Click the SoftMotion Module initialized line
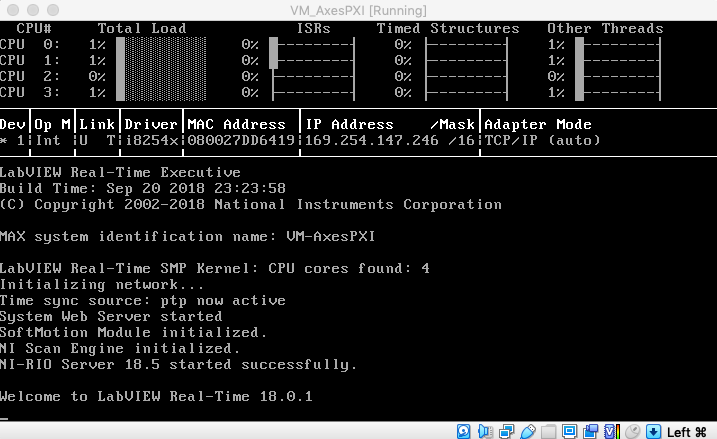The width and height of the screenshot is (717, 439). (x=134, y=332)
